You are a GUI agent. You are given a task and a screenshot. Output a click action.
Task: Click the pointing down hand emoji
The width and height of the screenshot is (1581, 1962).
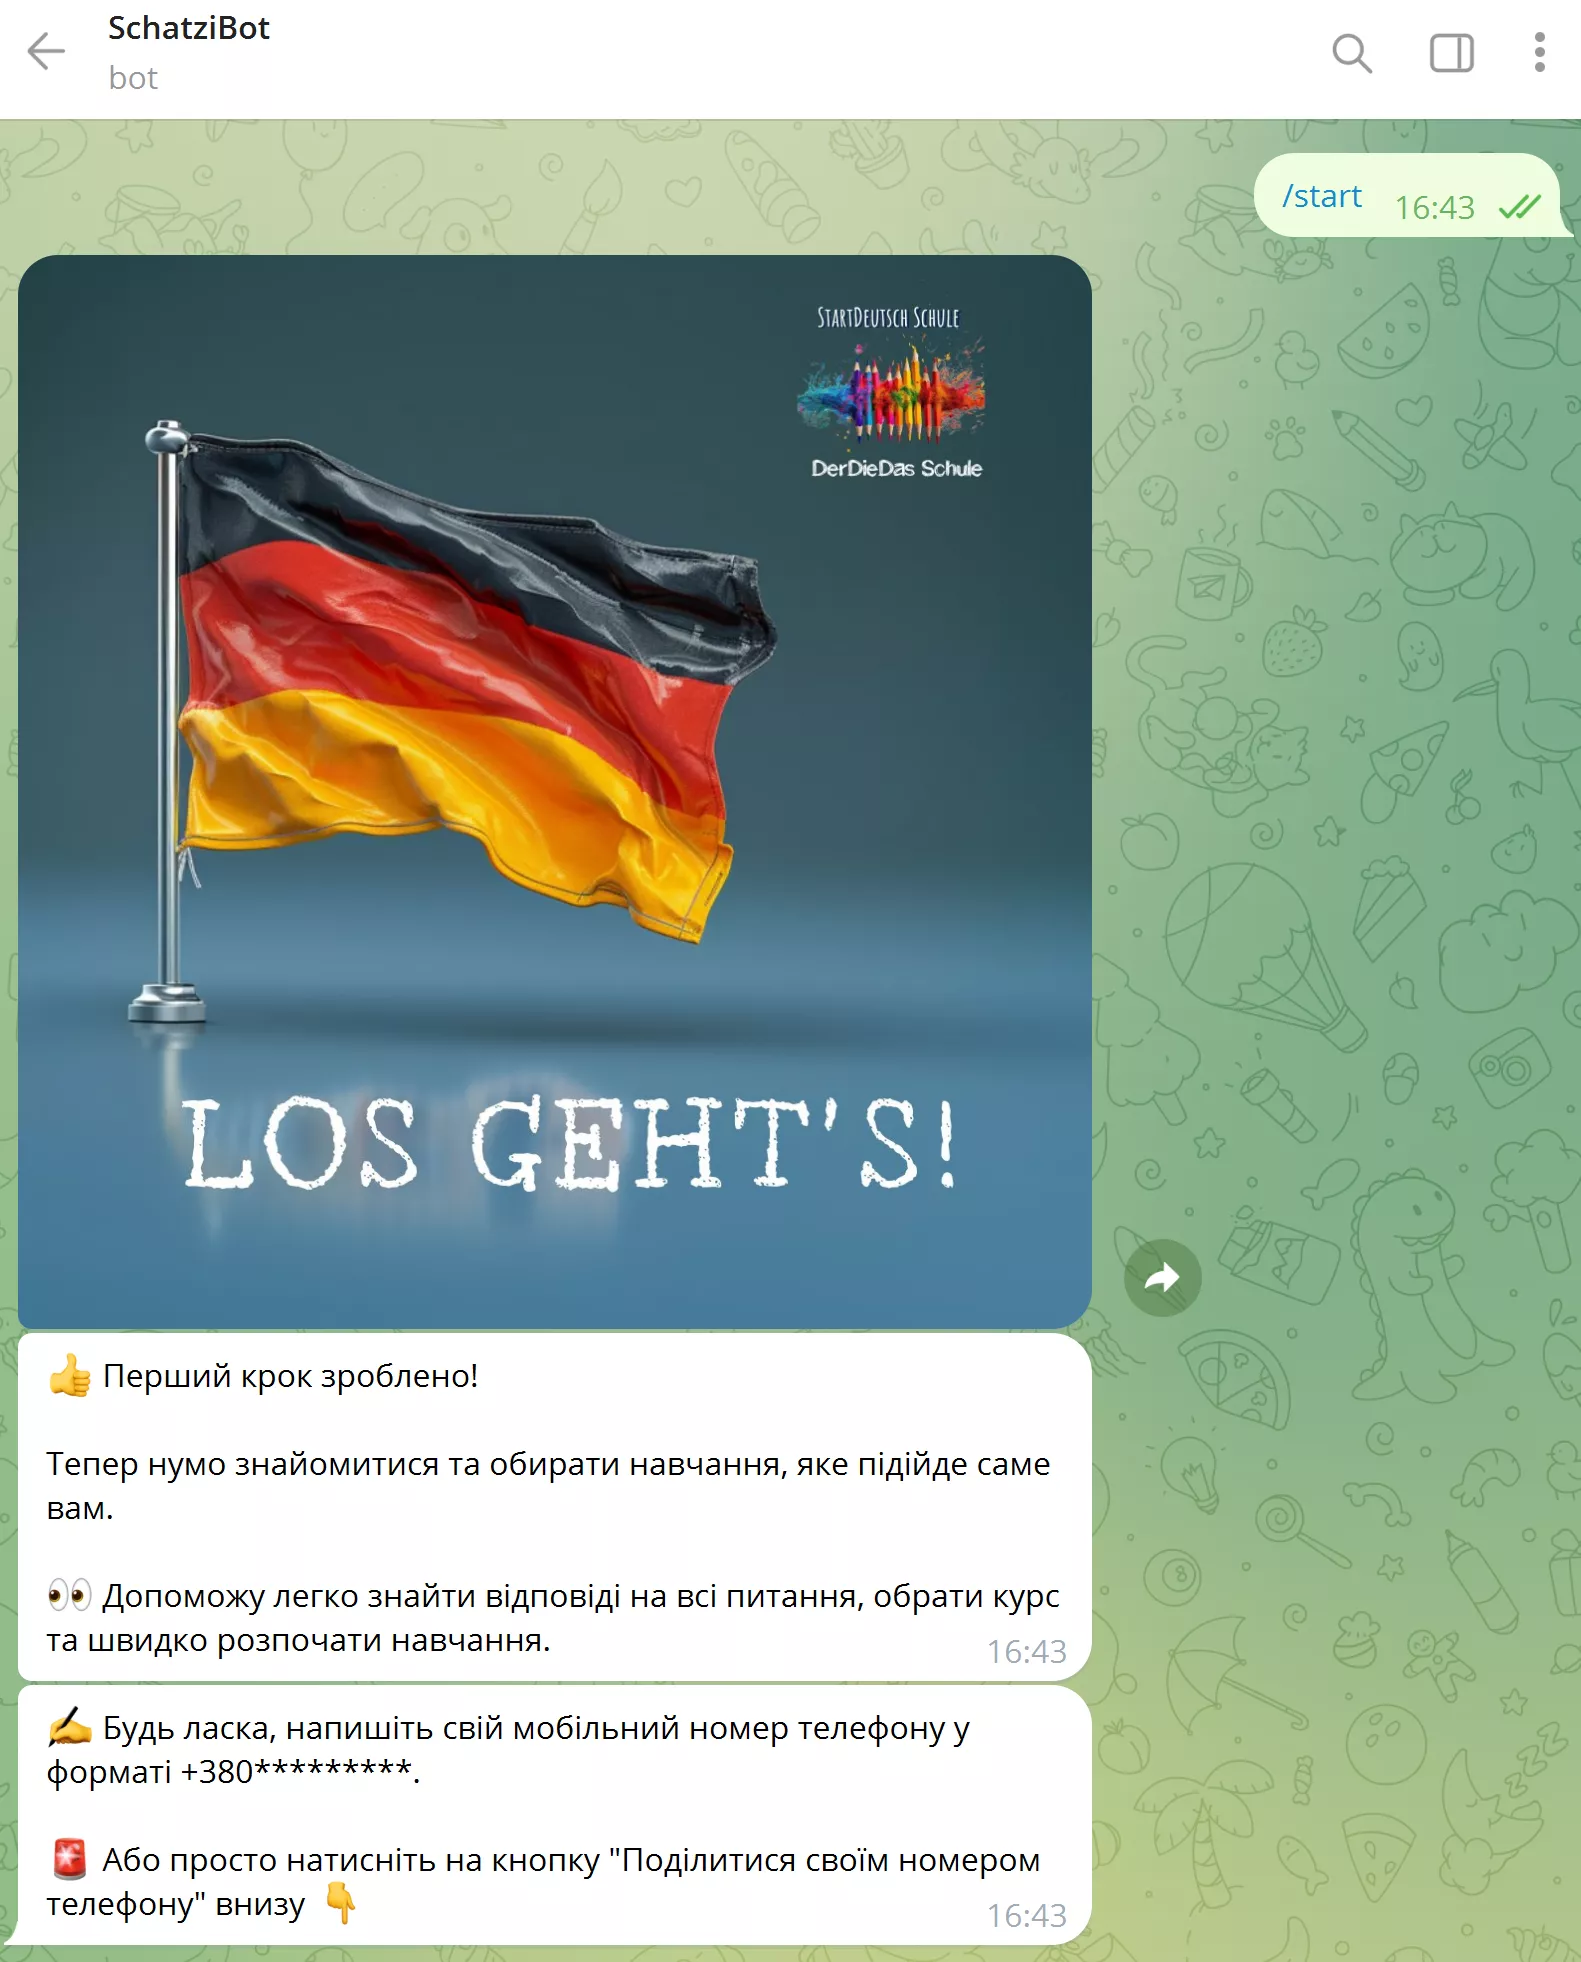tap(342, 1903)
